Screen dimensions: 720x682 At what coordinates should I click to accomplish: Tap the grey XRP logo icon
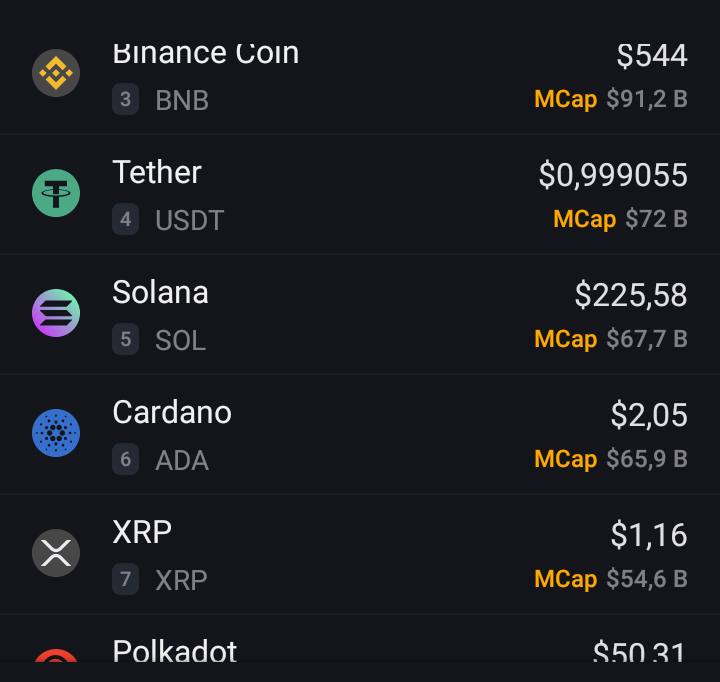[56, 553]
